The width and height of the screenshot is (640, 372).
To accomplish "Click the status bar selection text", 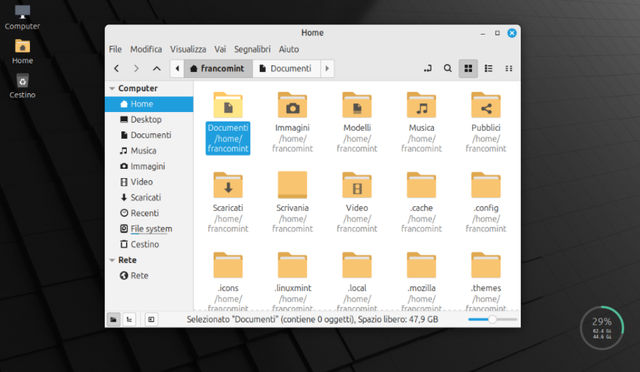I will (x=313, y=319).
